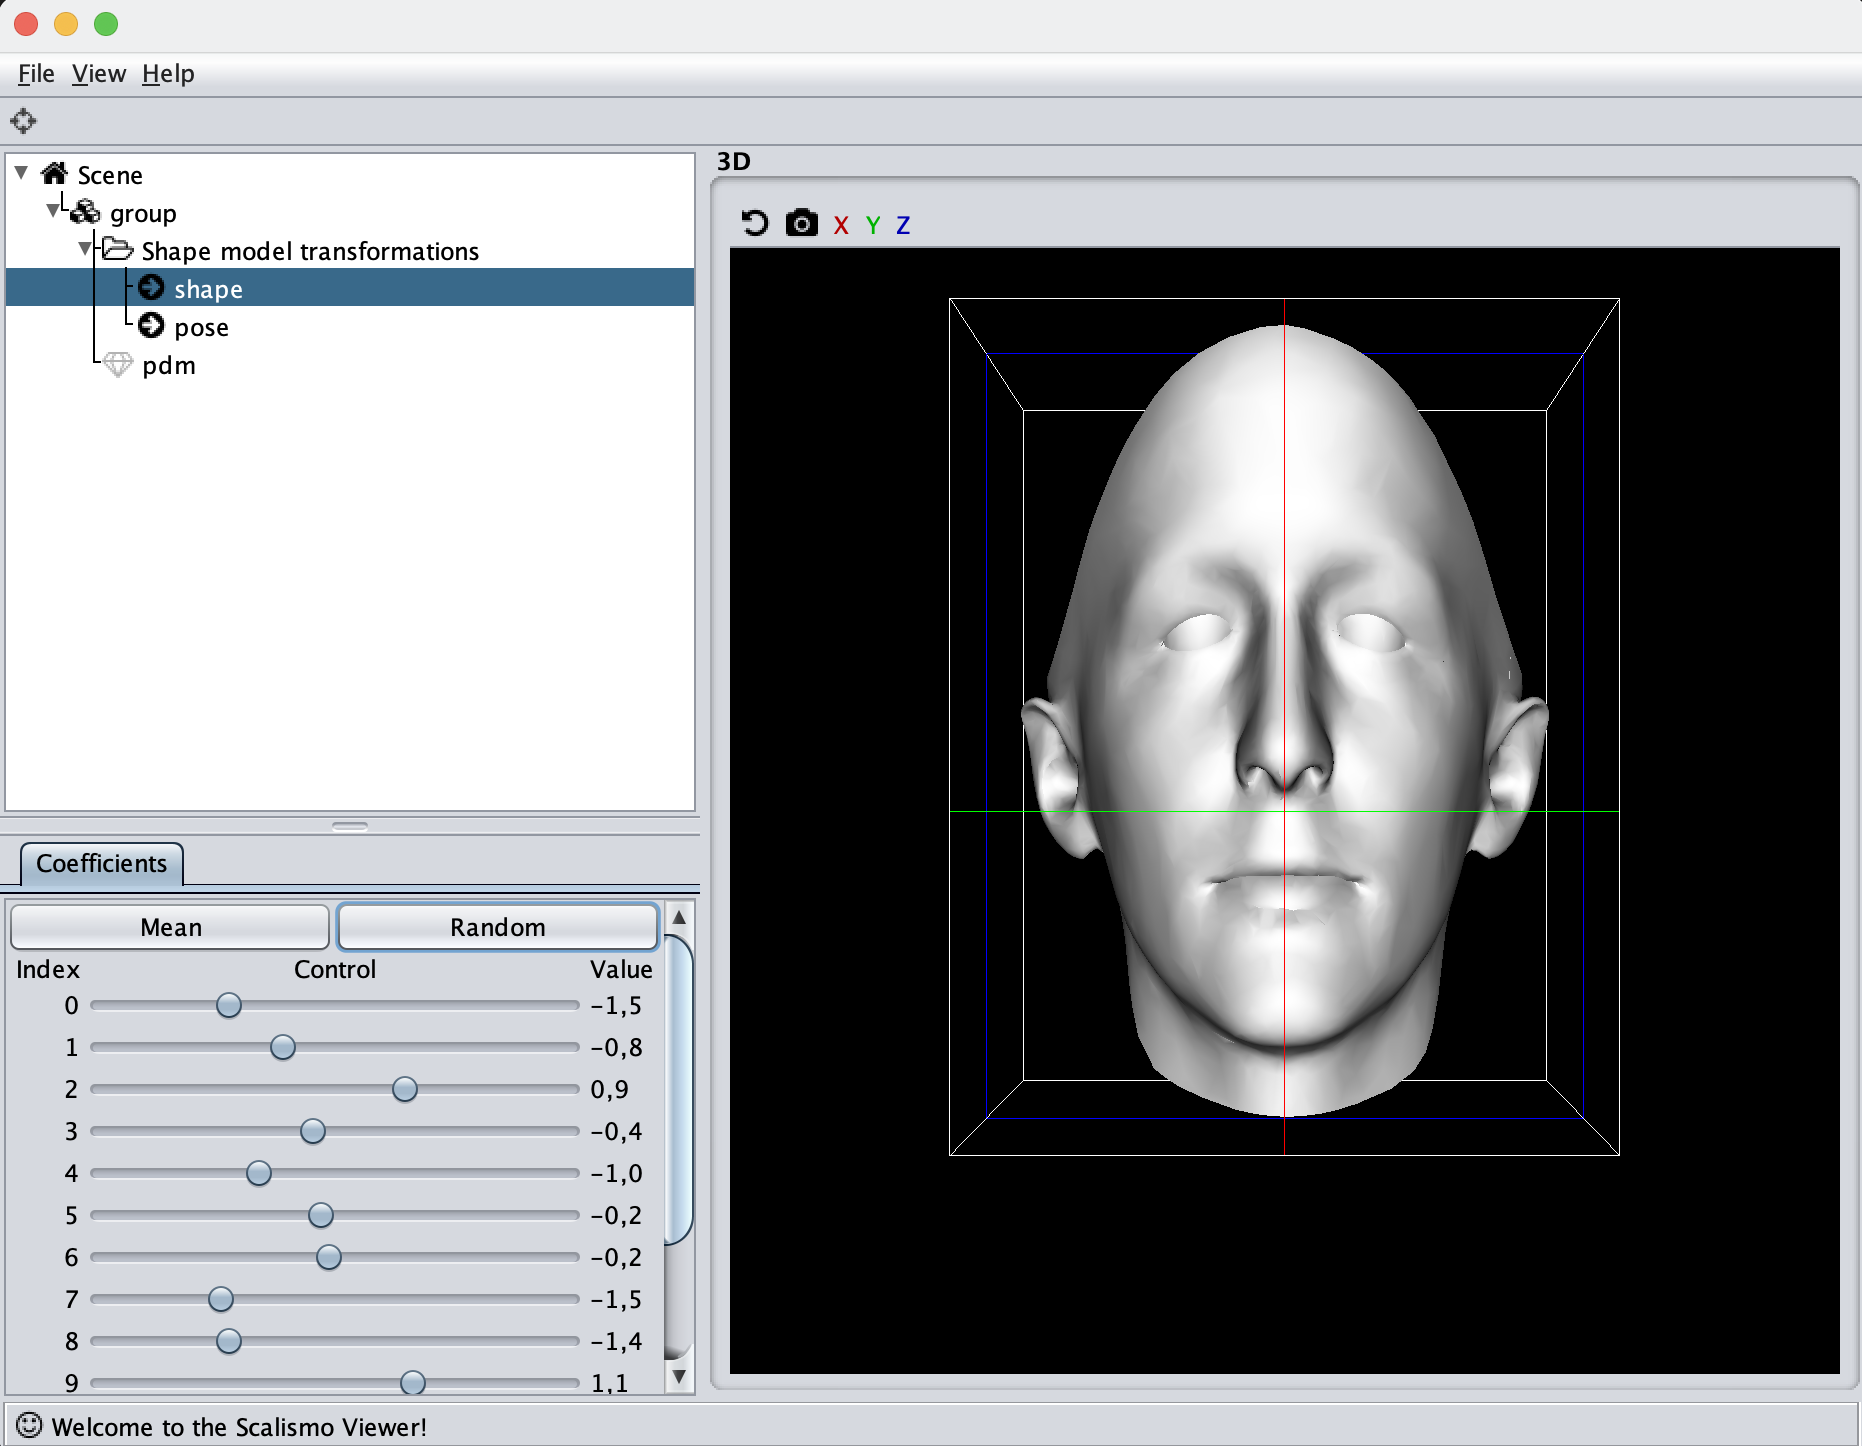This screenshot has width=1862, height=1446.
Task: Click the slider handle for index 1
Action: point(283,1047)
